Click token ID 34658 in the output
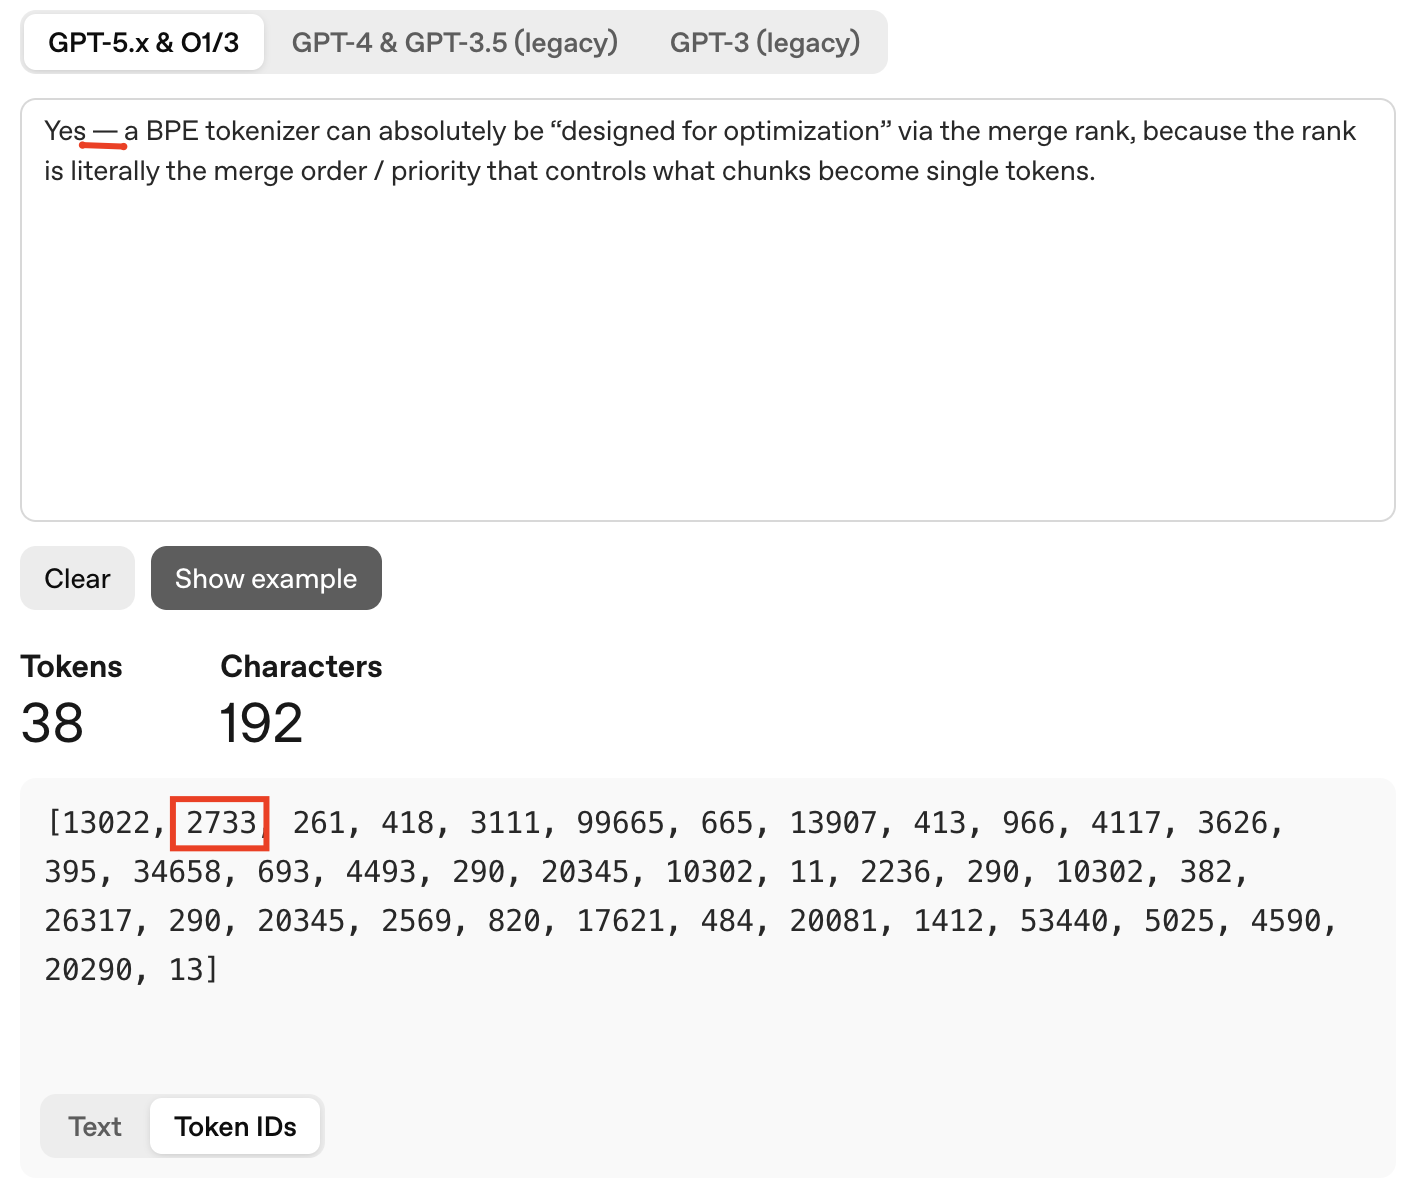Image resolution: width=1424 pixels, height=1196 pixels. tap(177, 872)
